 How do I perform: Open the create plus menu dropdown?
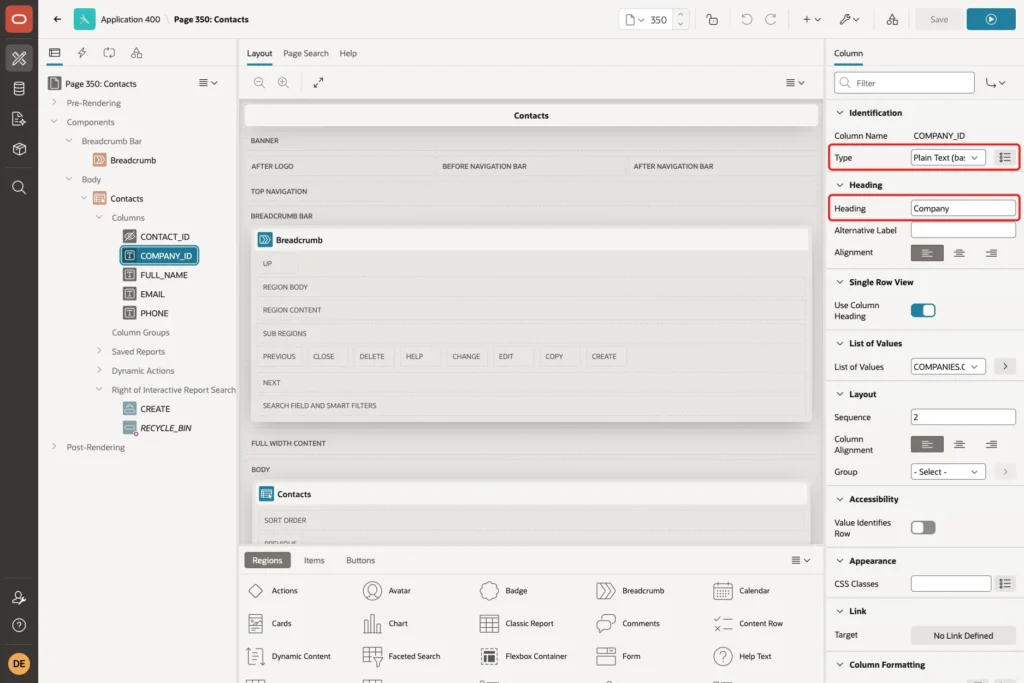point(812,20)
